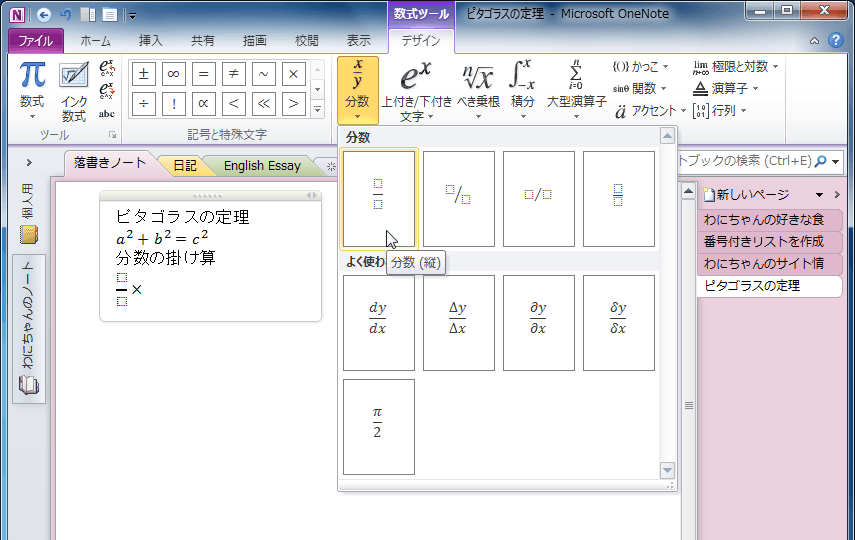
Task: Open page 番号付きリストを作成
Action: pyautogui.click(x=769, y=242)
